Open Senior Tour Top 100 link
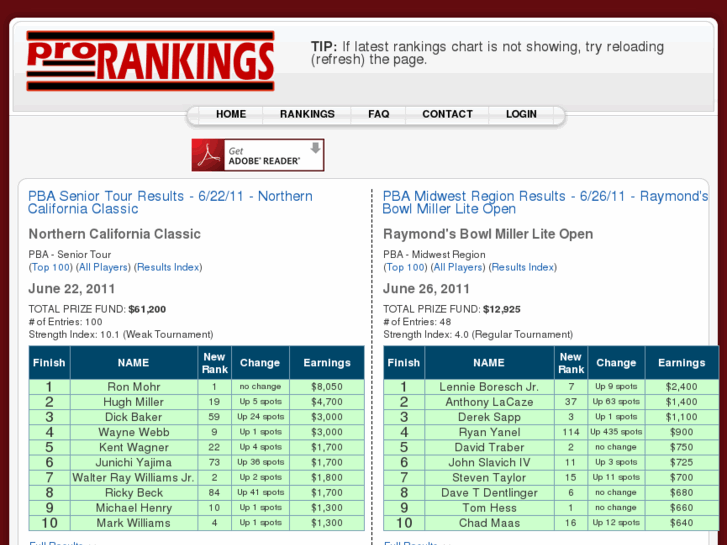 [x=51, y=267]
